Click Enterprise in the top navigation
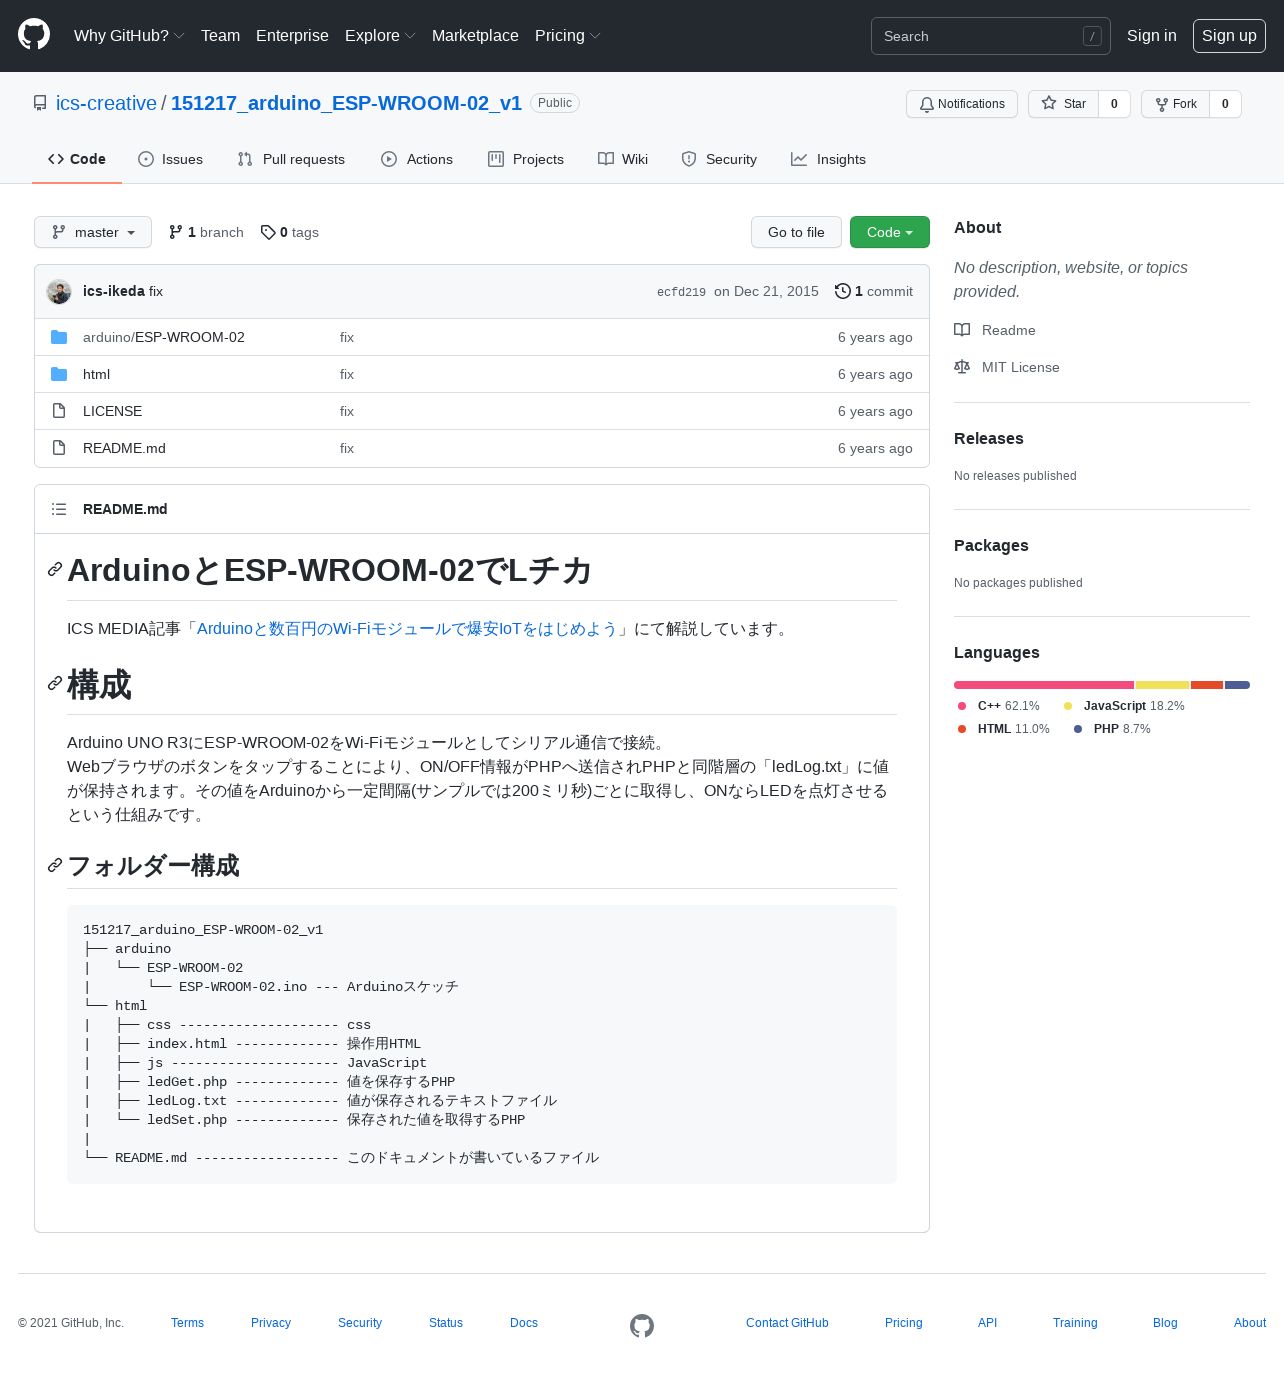 (292, 35)
